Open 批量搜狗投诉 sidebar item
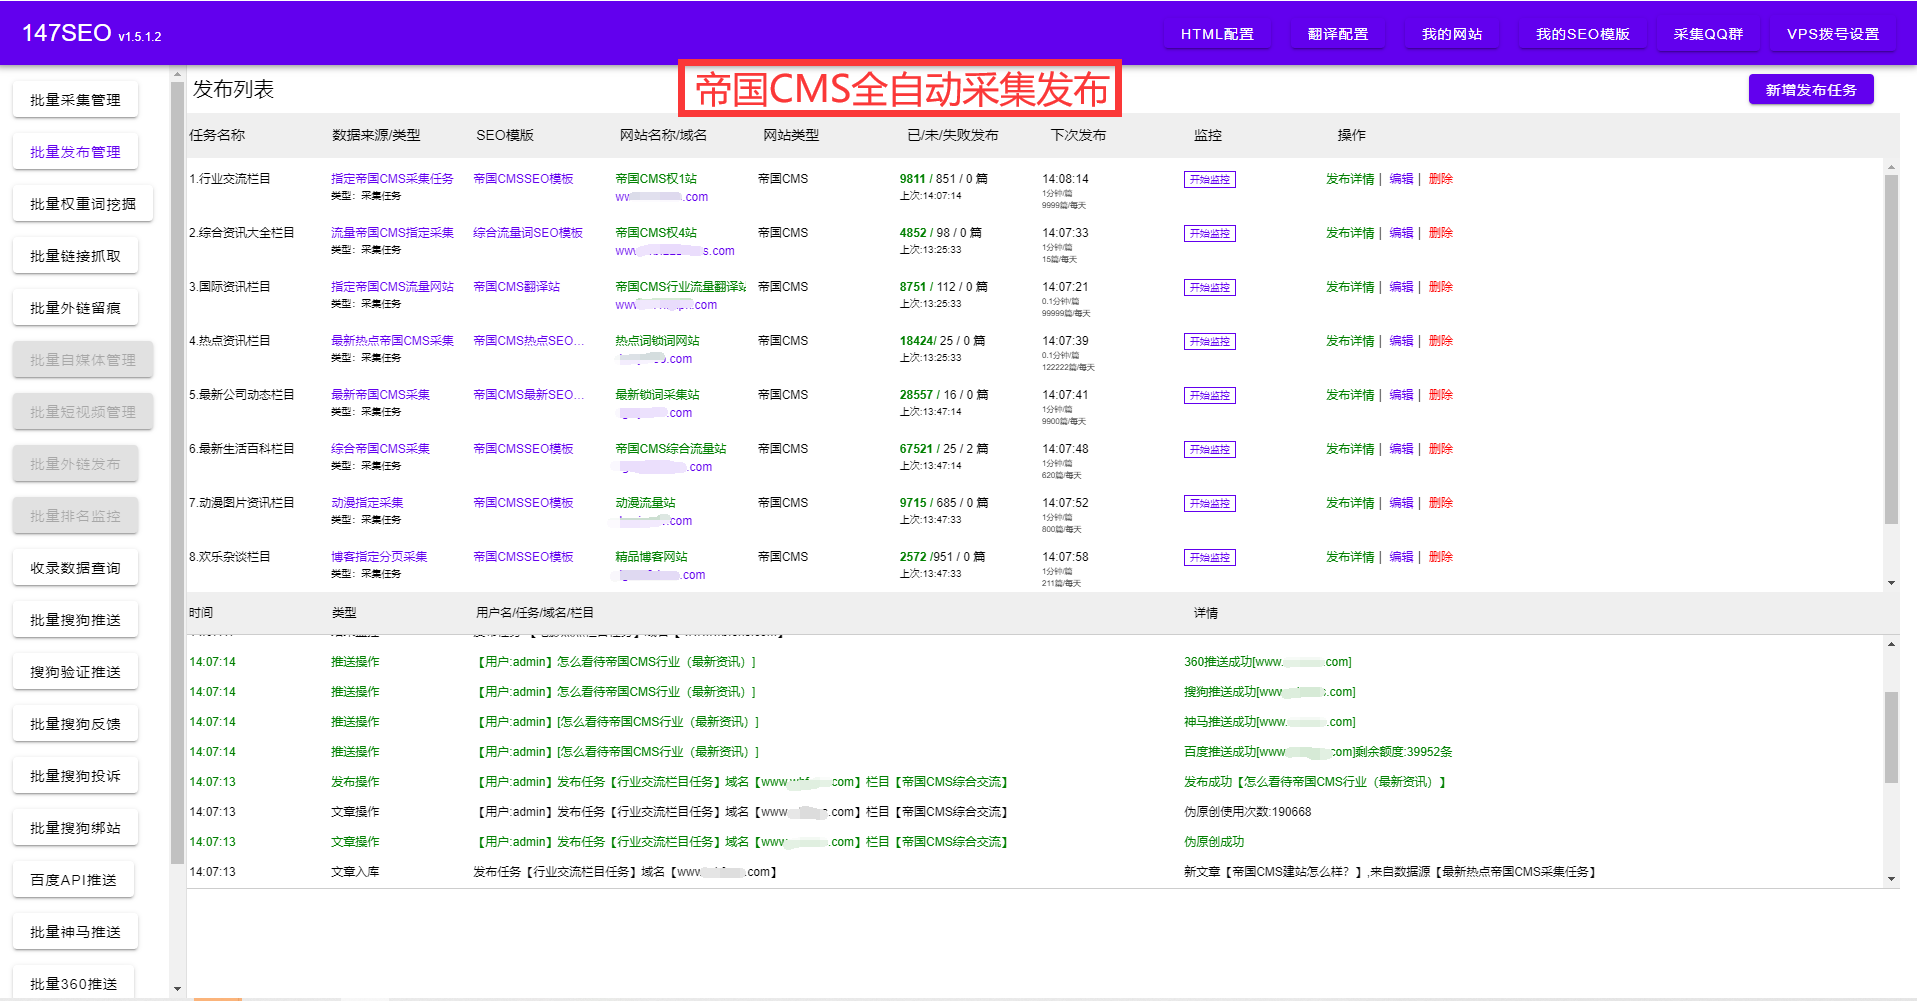Image resolution: width=1917 pixels, height=1001 pixels. [x=75, y=776]
